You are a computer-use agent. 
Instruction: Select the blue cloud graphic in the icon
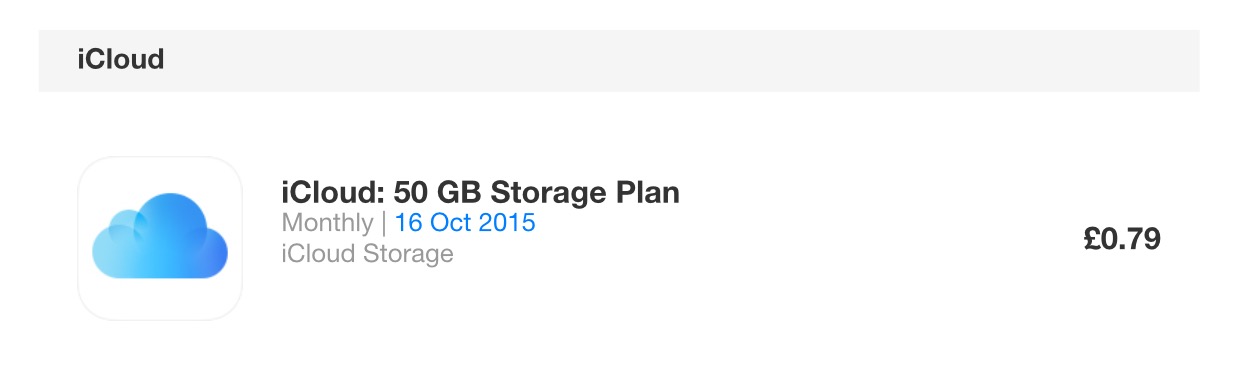160,236
